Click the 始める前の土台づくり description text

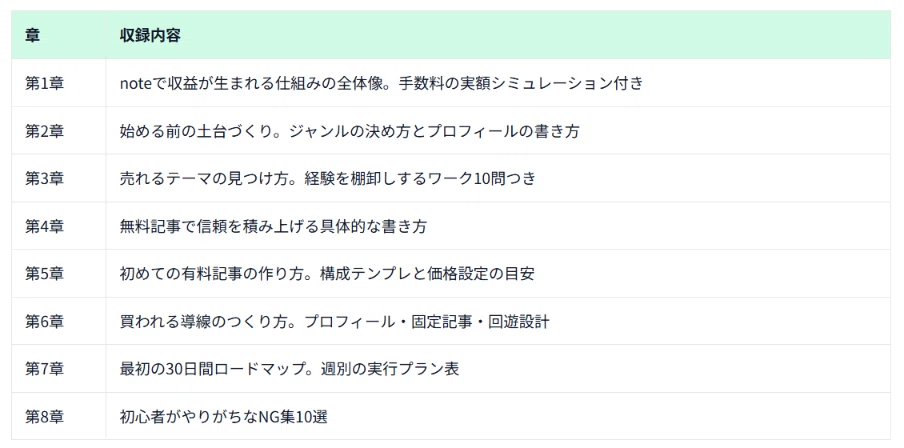(x=349, y=131)
